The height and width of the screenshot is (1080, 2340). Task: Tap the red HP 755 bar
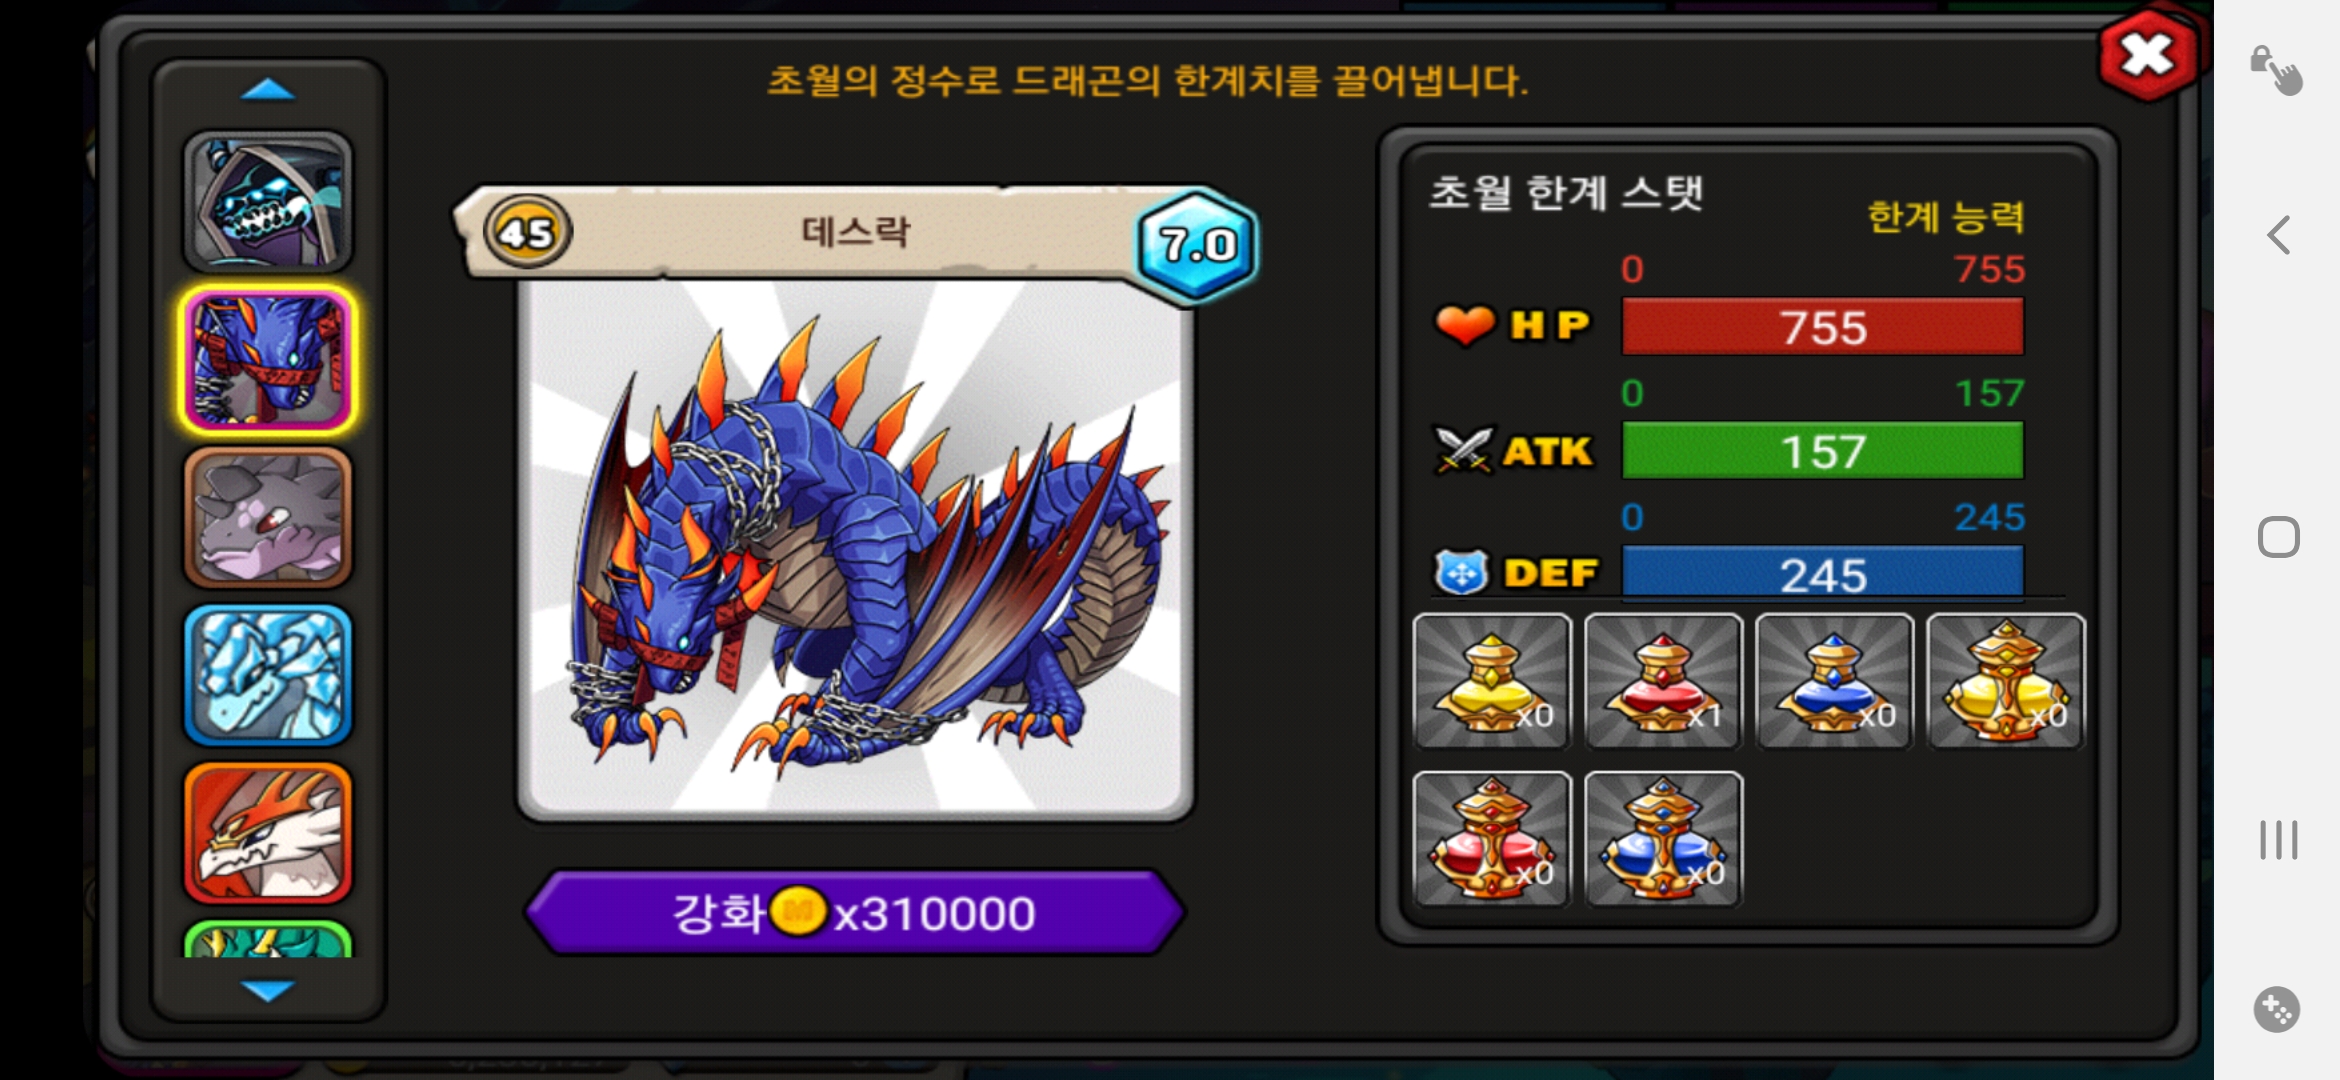1822,327
